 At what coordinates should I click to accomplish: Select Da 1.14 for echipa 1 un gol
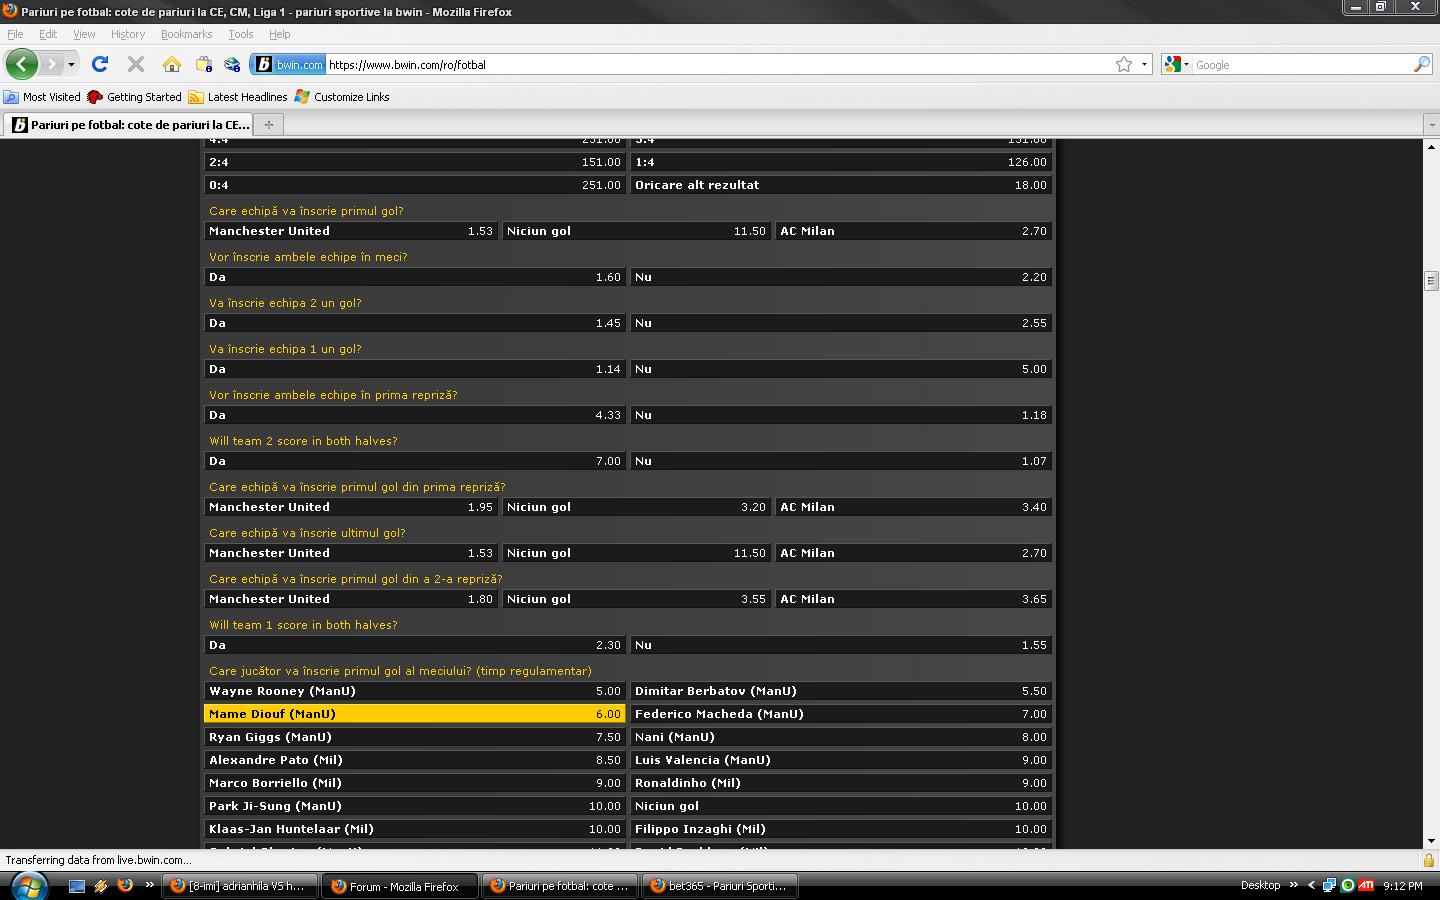tap(414, 369)
